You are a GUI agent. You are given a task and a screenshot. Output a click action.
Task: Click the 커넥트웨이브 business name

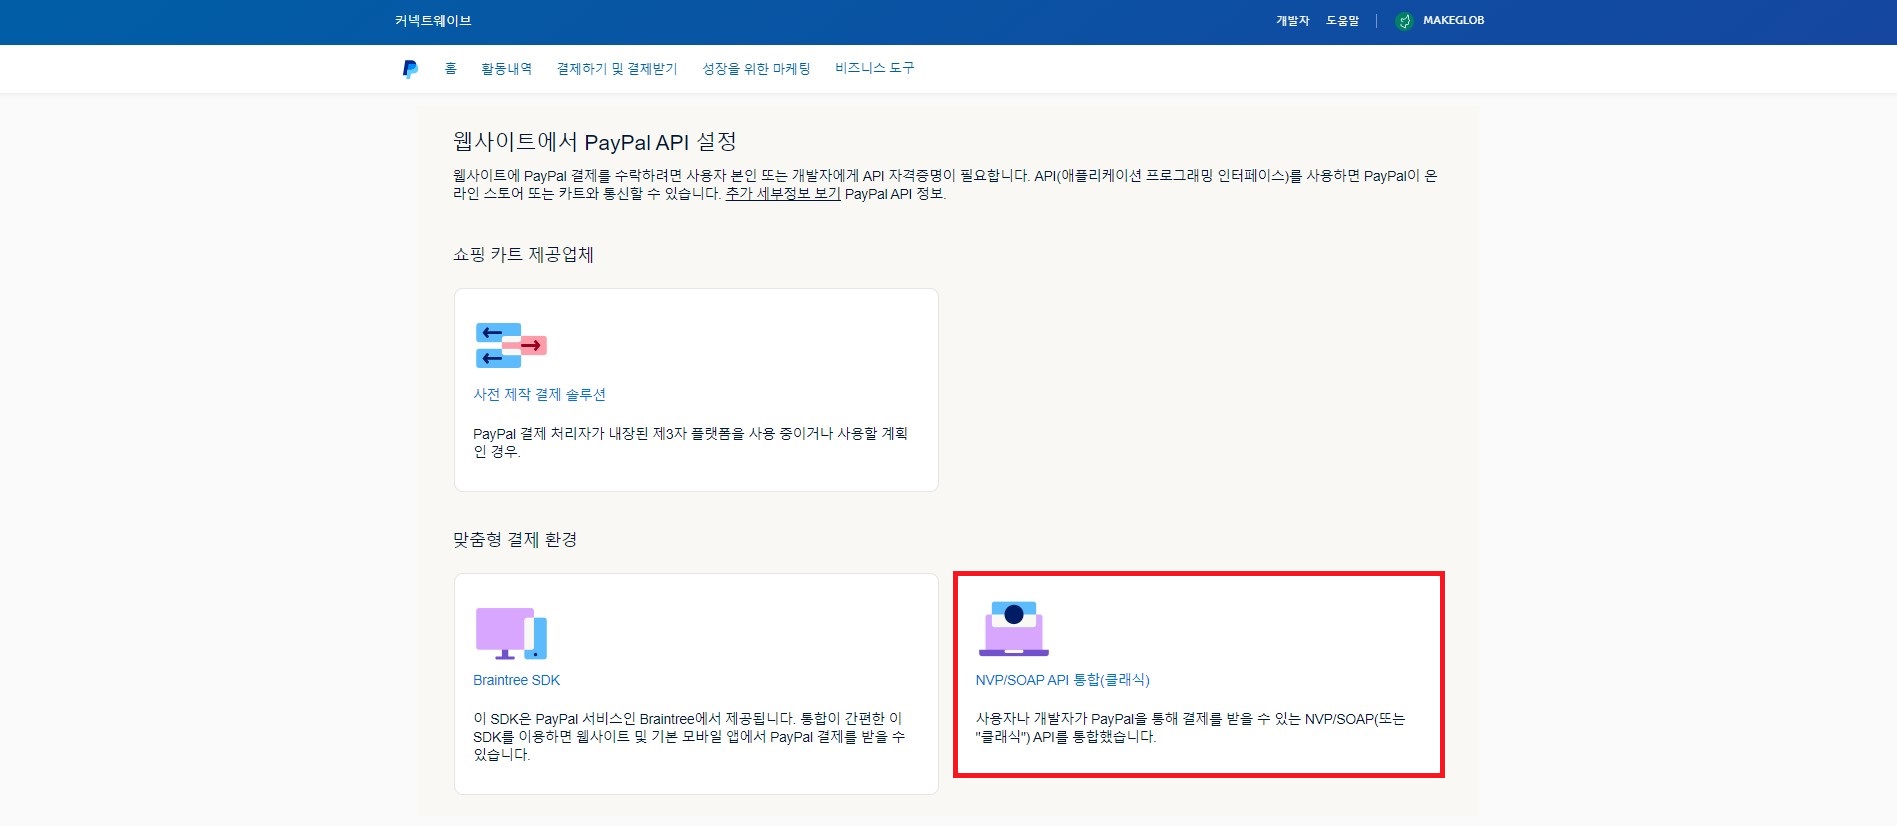point(433,20)
